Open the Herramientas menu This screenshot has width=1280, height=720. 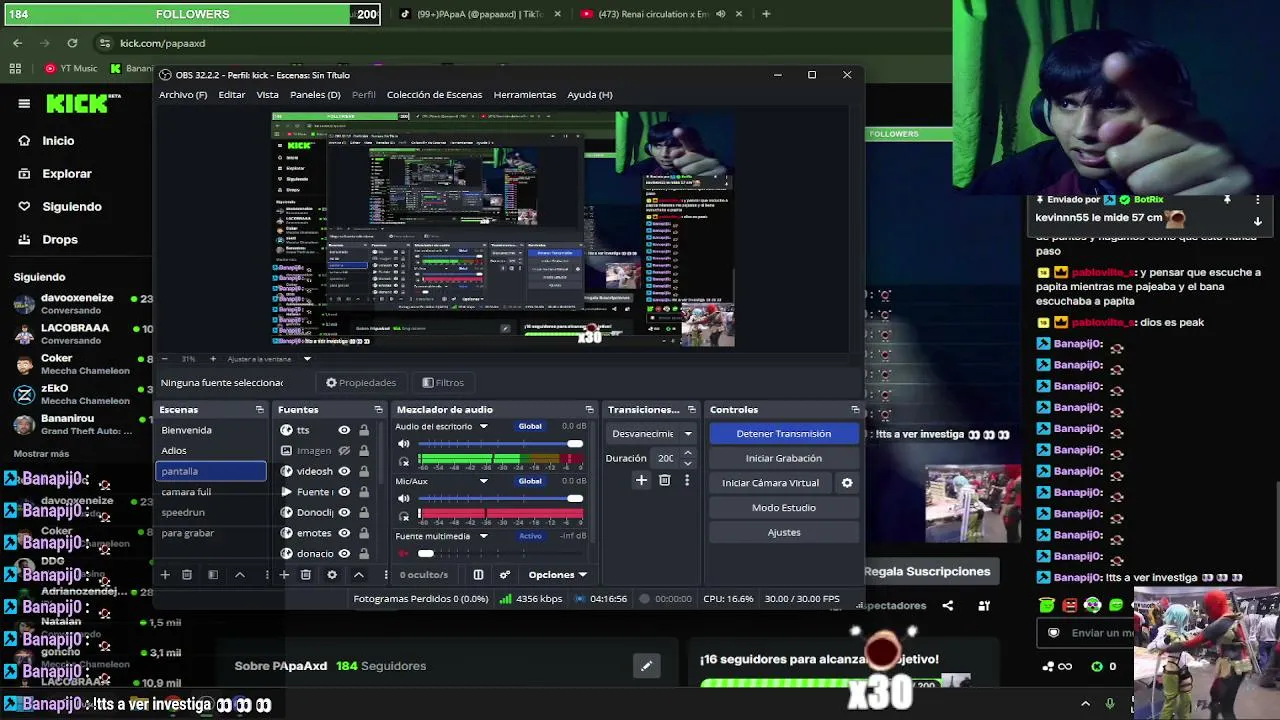525,95
